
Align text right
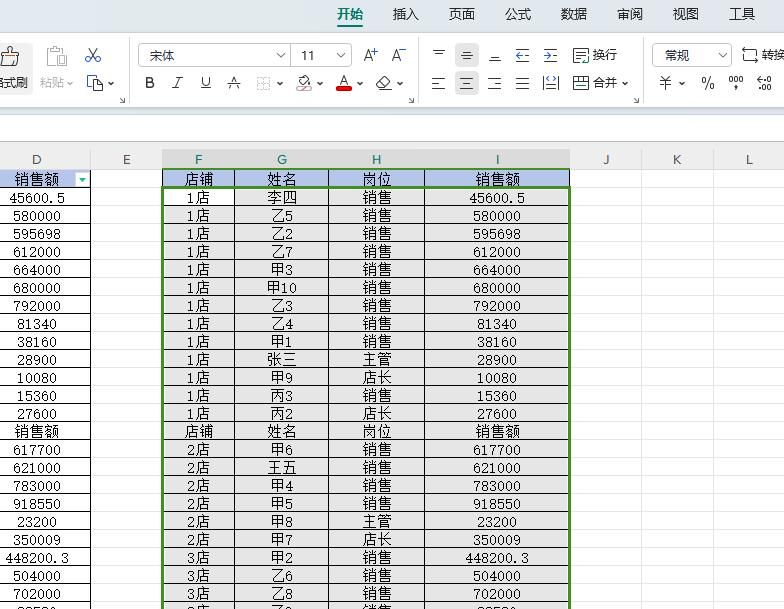click(494, 83)
